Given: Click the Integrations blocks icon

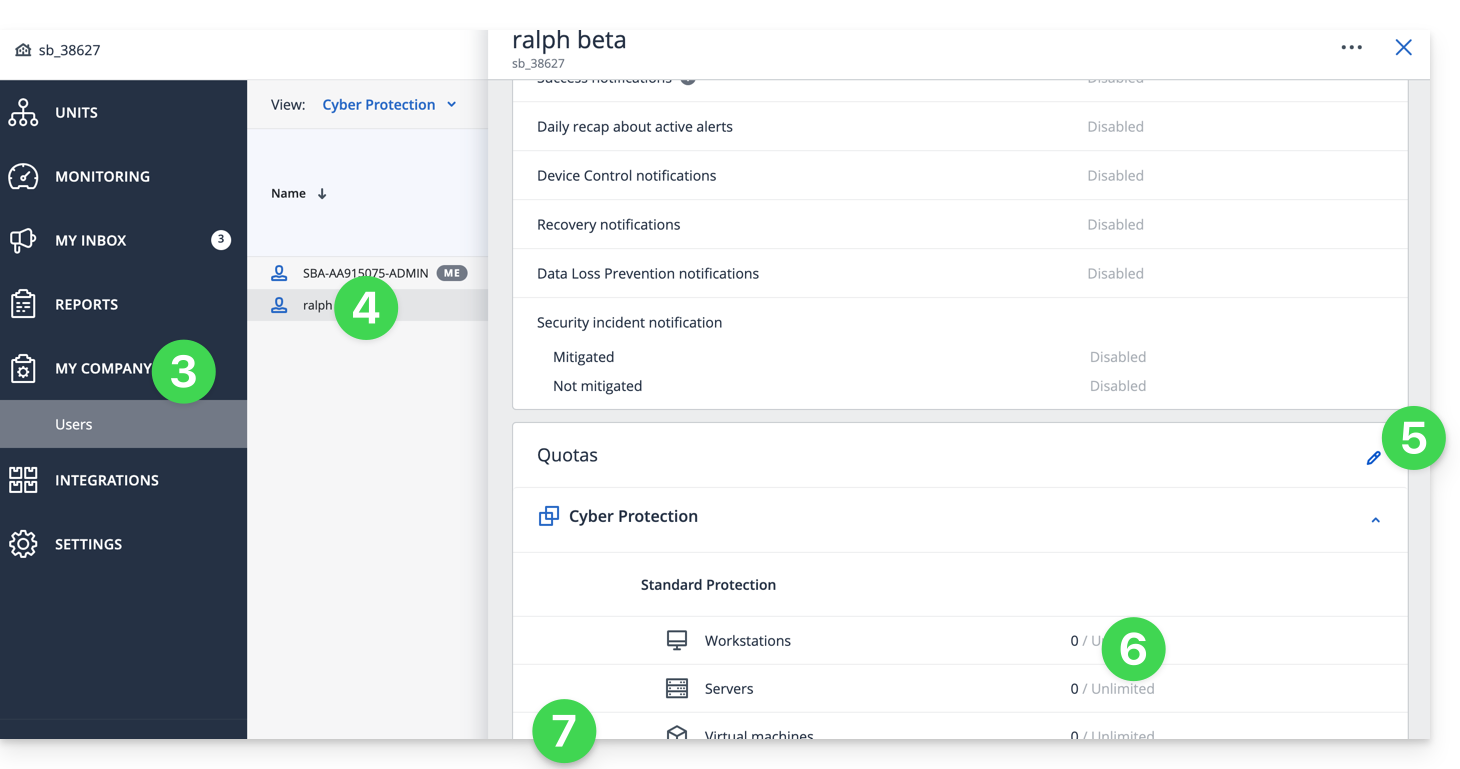Looking at the screenshot, I should (23, 480).
